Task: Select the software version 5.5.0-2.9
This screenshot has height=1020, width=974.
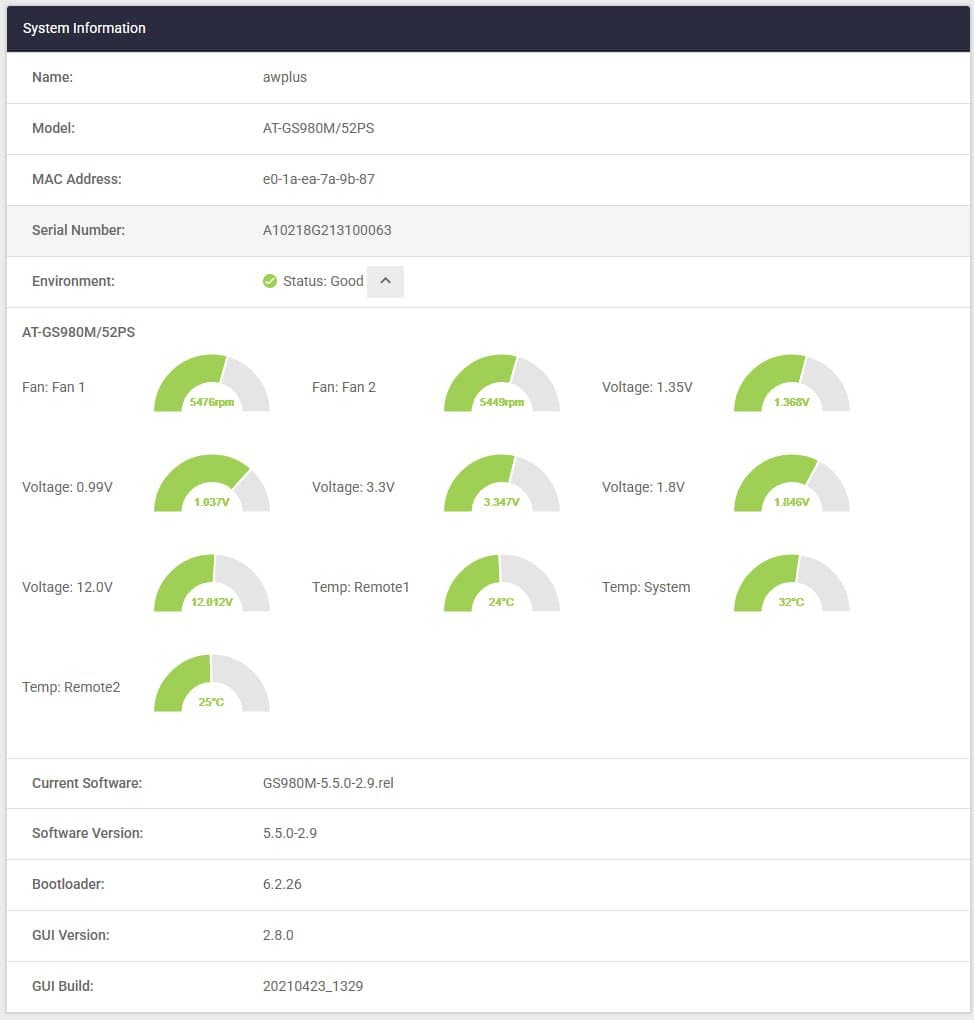Action: (x=290, y=833)
